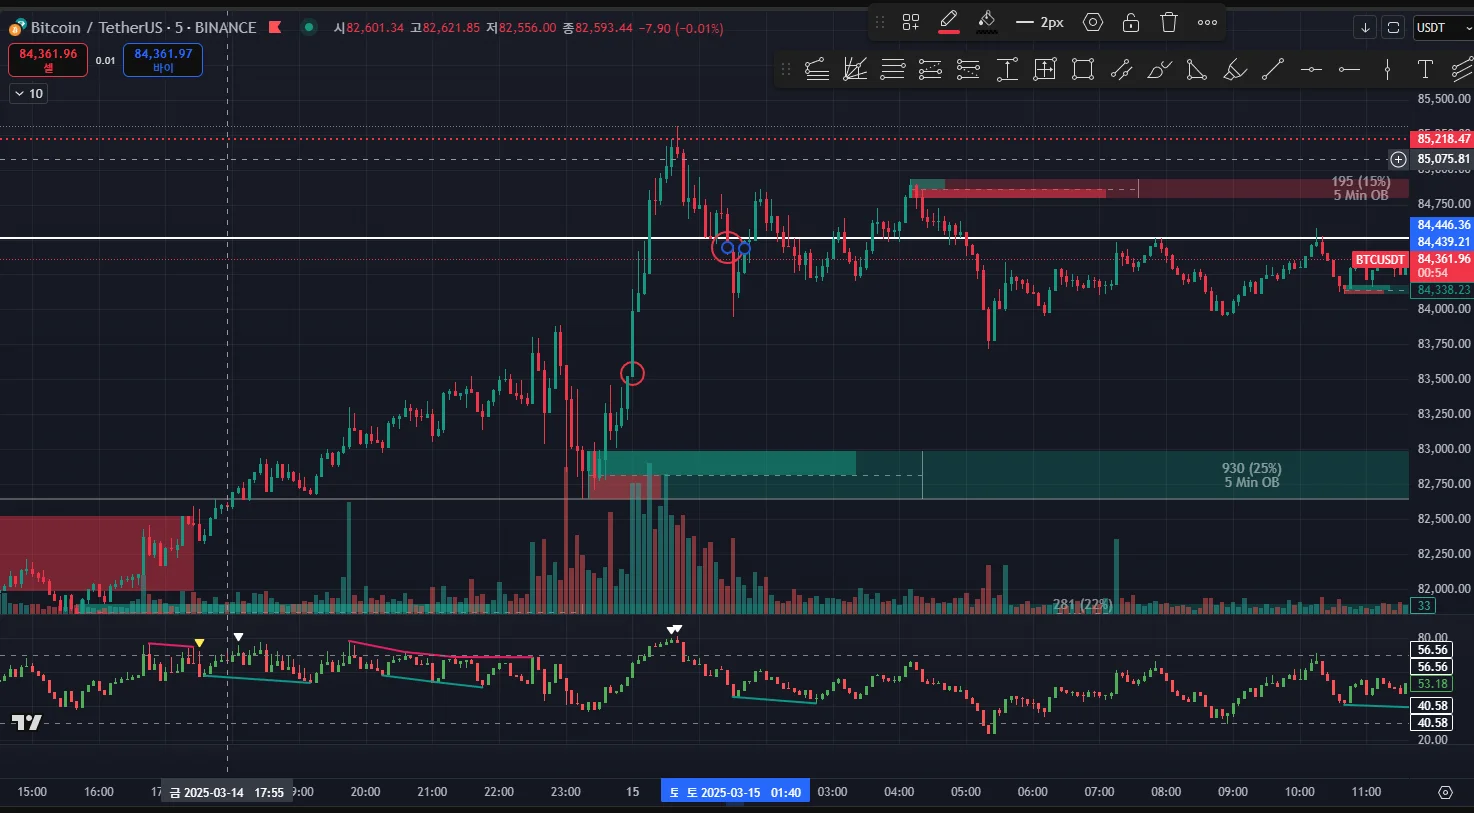The width and height of the screenshot is (1474, 813).
Task: Click the favorites toolbar drag handle
Action: (x=786, y=69)
